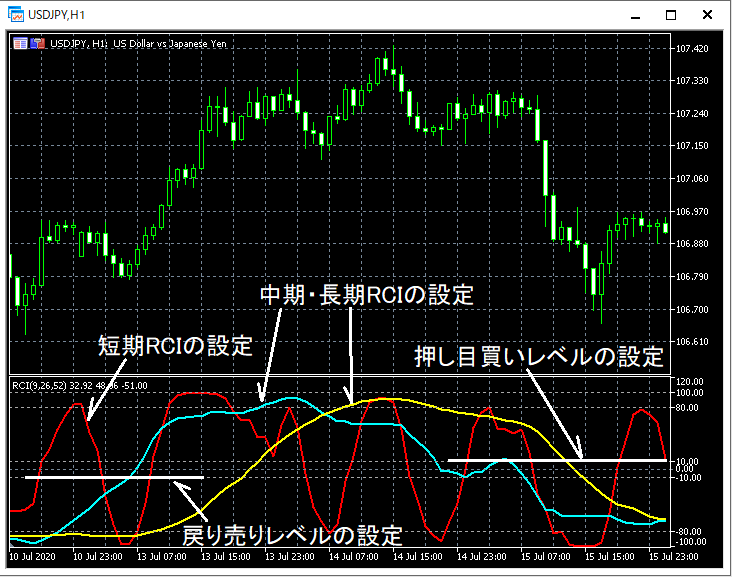Click the '13 Jul 15:00' time axis label
The height and width of the screenshot is (577, 733).
pyautogui.click(x=226, y=557)
